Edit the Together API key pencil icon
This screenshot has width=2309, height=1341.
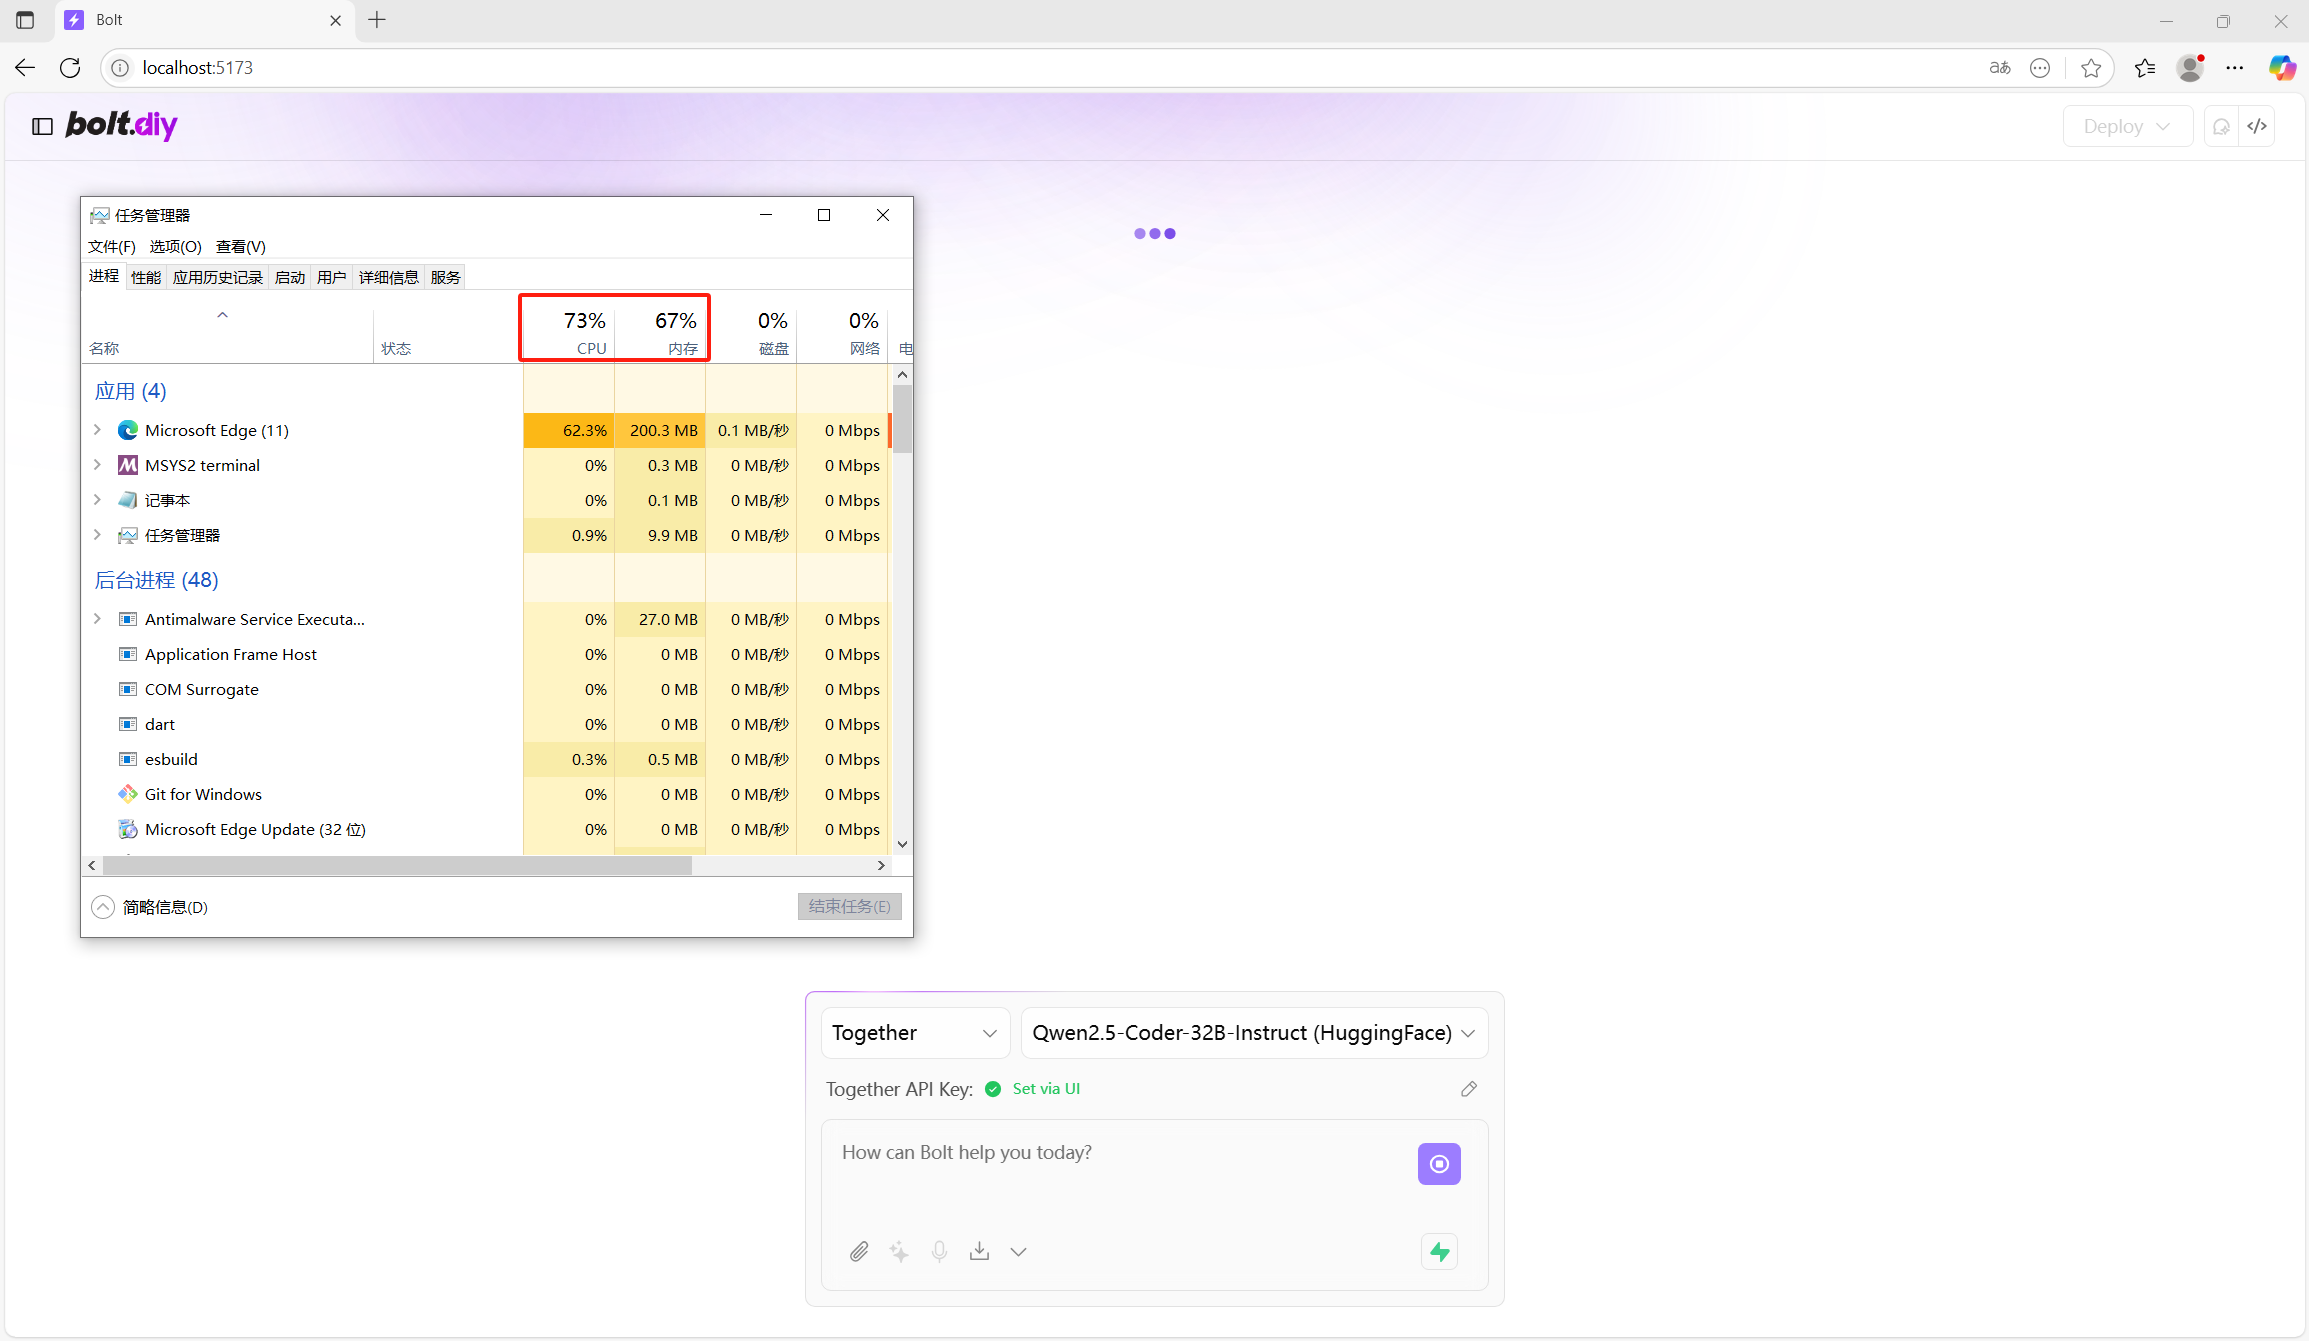click(1468, 1089)
